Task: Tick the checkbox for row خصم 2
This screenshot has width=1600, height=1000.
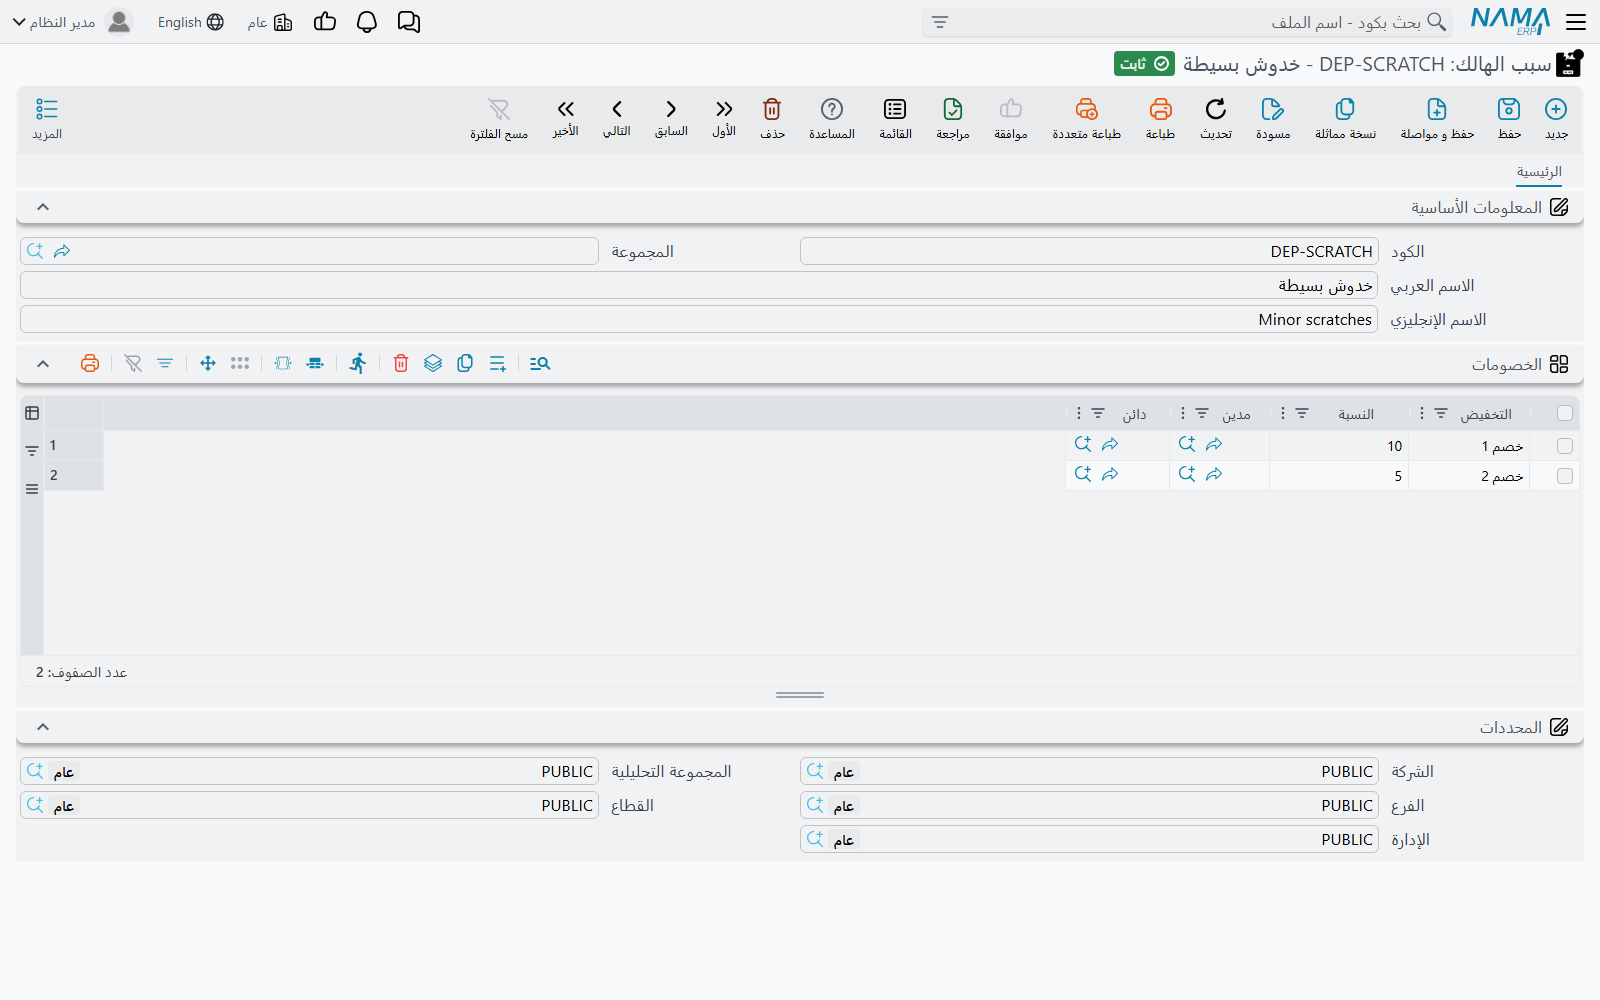Action: (x=1565, y=476)
